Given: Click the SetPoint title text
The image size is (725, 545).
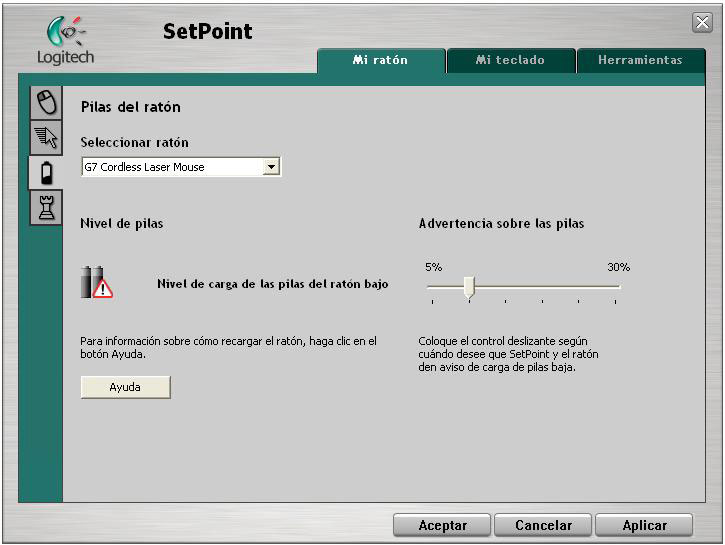Looking at the screenshot, I should point(208,32).
